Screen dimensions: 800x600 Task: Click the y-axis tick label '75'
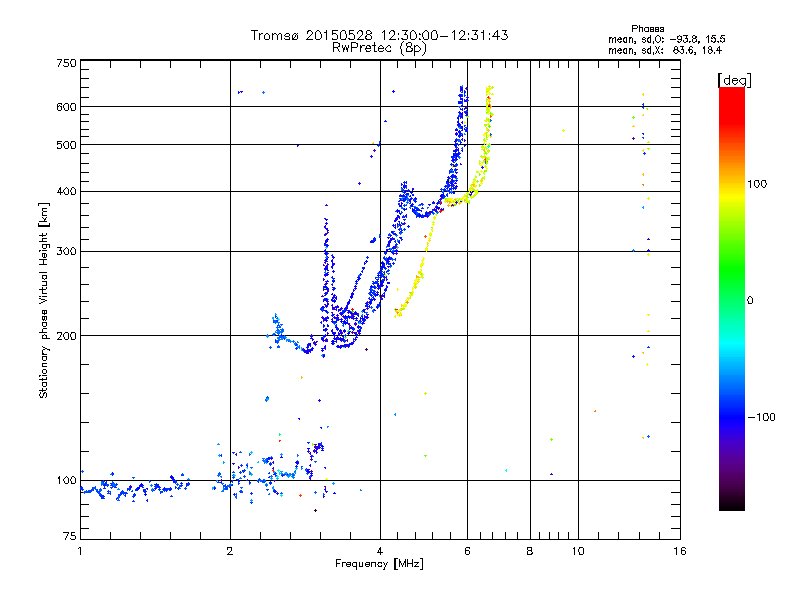[70, 536]
